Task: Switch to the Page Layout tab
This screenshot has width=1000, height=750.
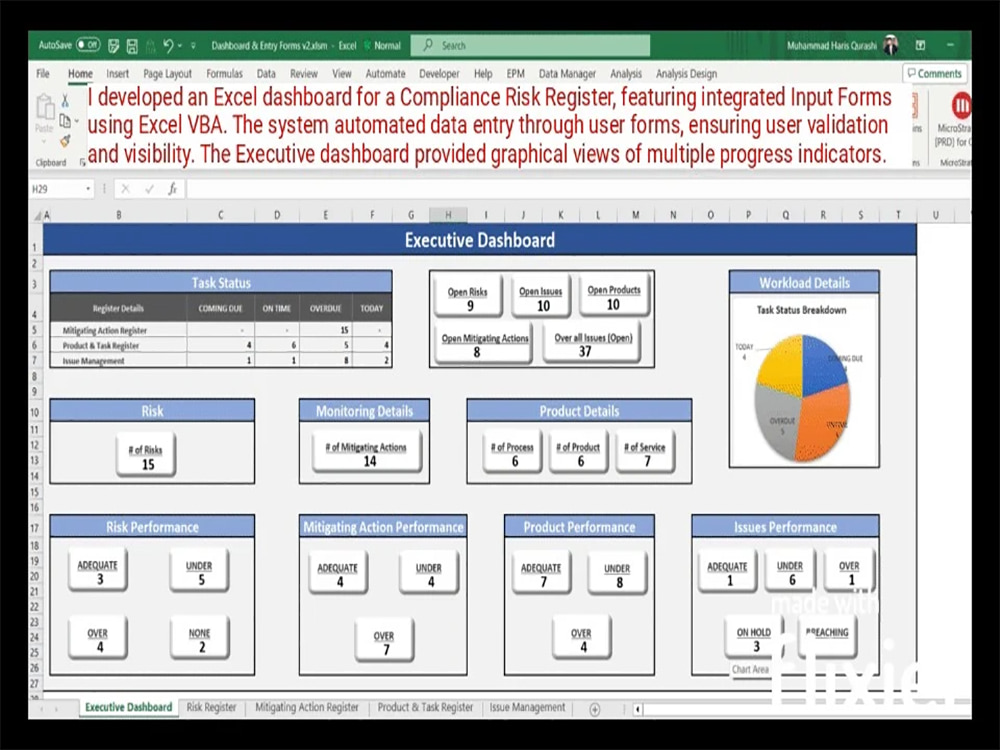Action: tap(167, 73)
